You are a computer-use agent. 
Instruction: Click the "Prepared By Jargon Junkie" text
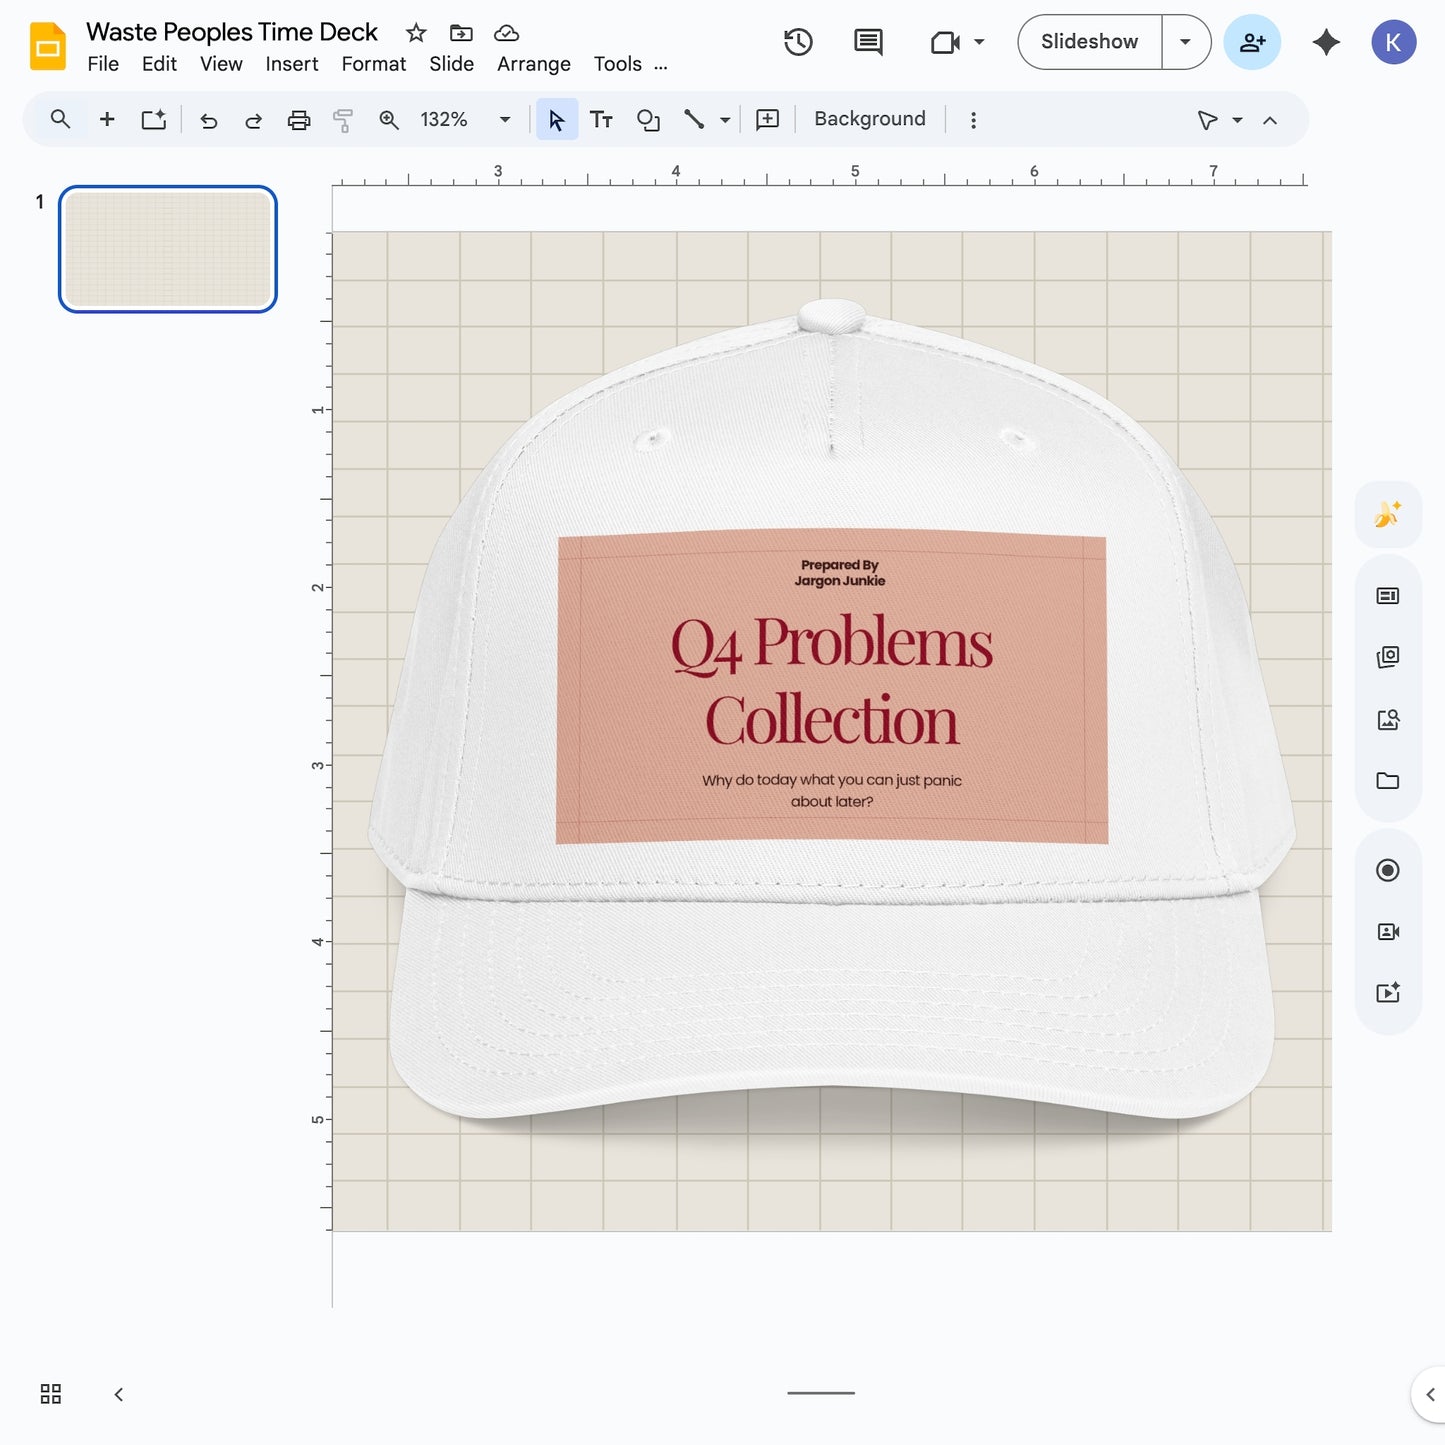[840, 573]
